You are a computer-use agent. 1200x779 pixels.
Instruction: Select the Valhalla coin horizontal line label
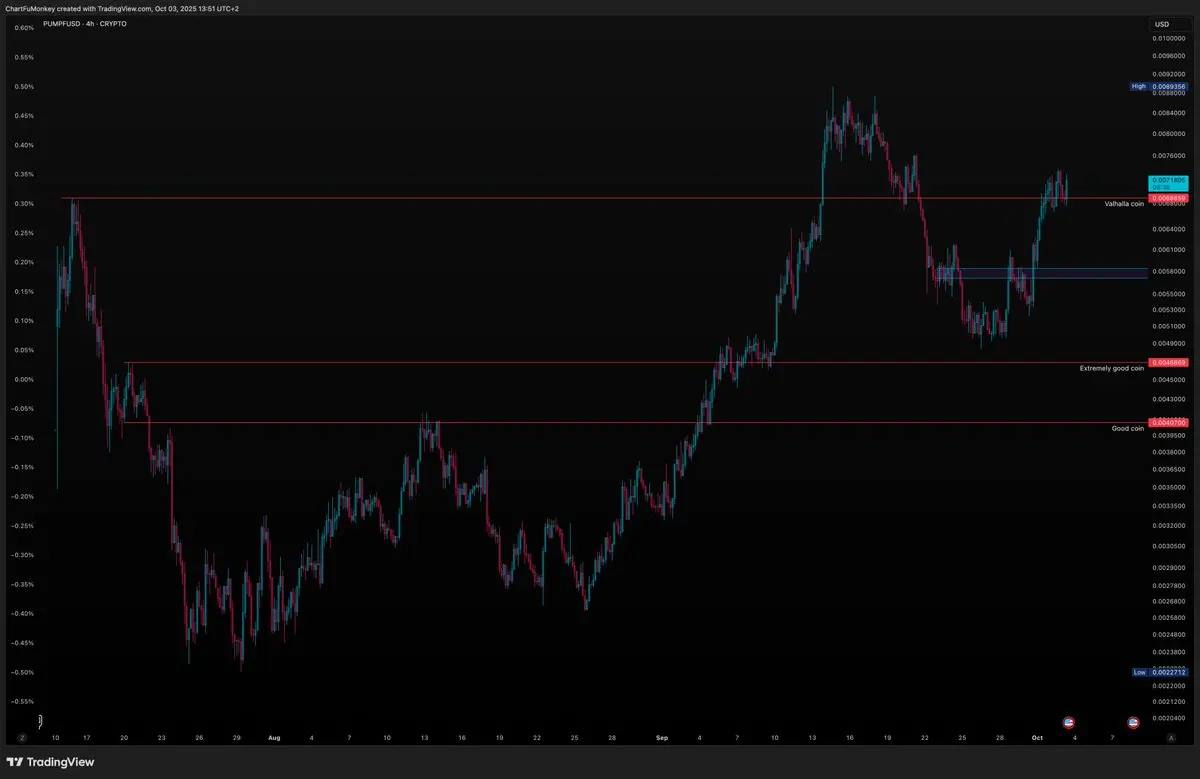pos(1123,204)
